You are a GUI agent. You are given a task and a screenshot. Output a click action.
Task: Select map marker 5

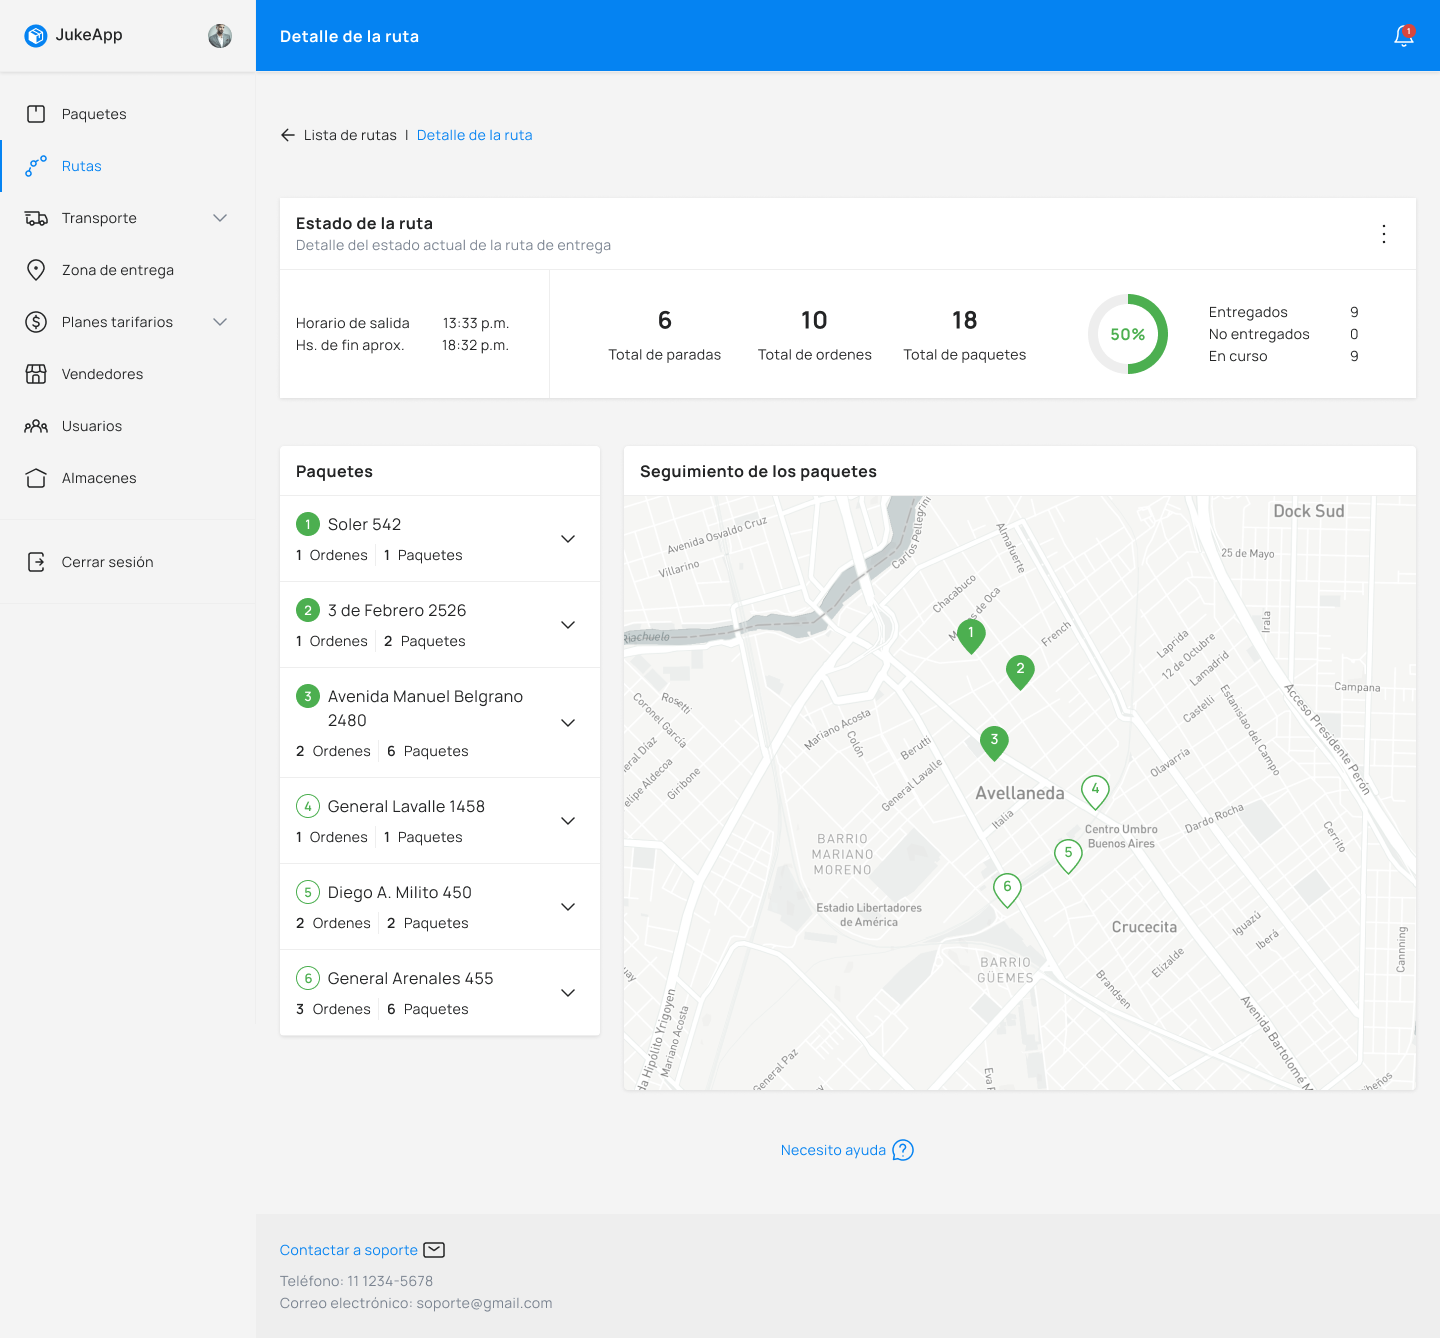(x=1068, y=856)
